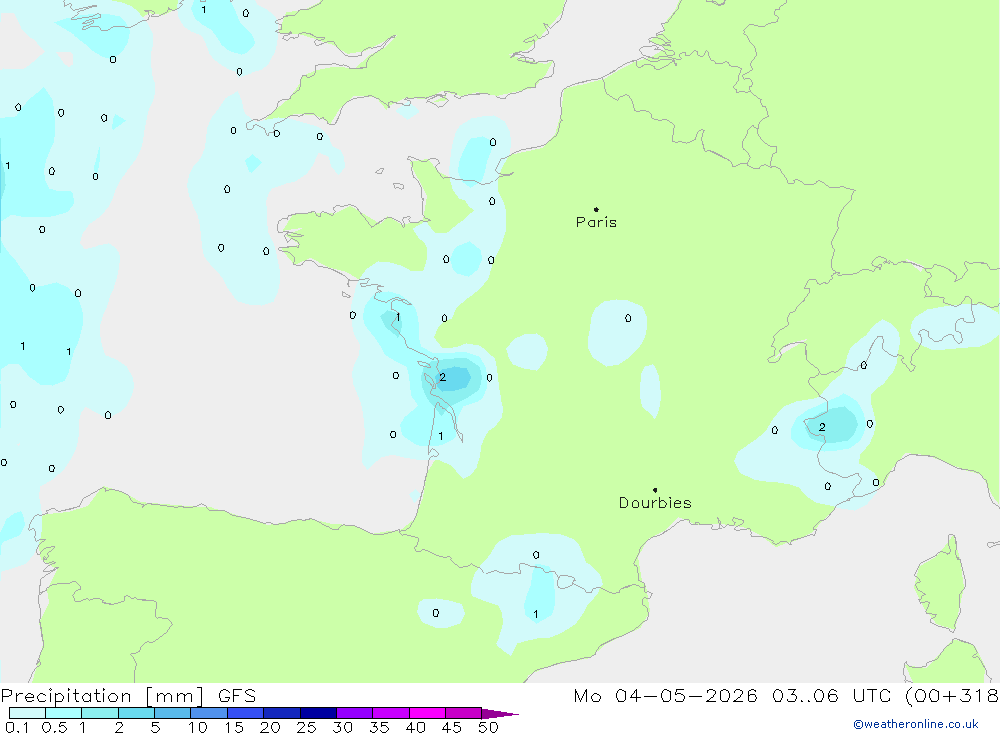Pick the 0.1–0.5 mm legend color swatch
Viewport: 1000px width, 733px height.
[x=27, y=713]
